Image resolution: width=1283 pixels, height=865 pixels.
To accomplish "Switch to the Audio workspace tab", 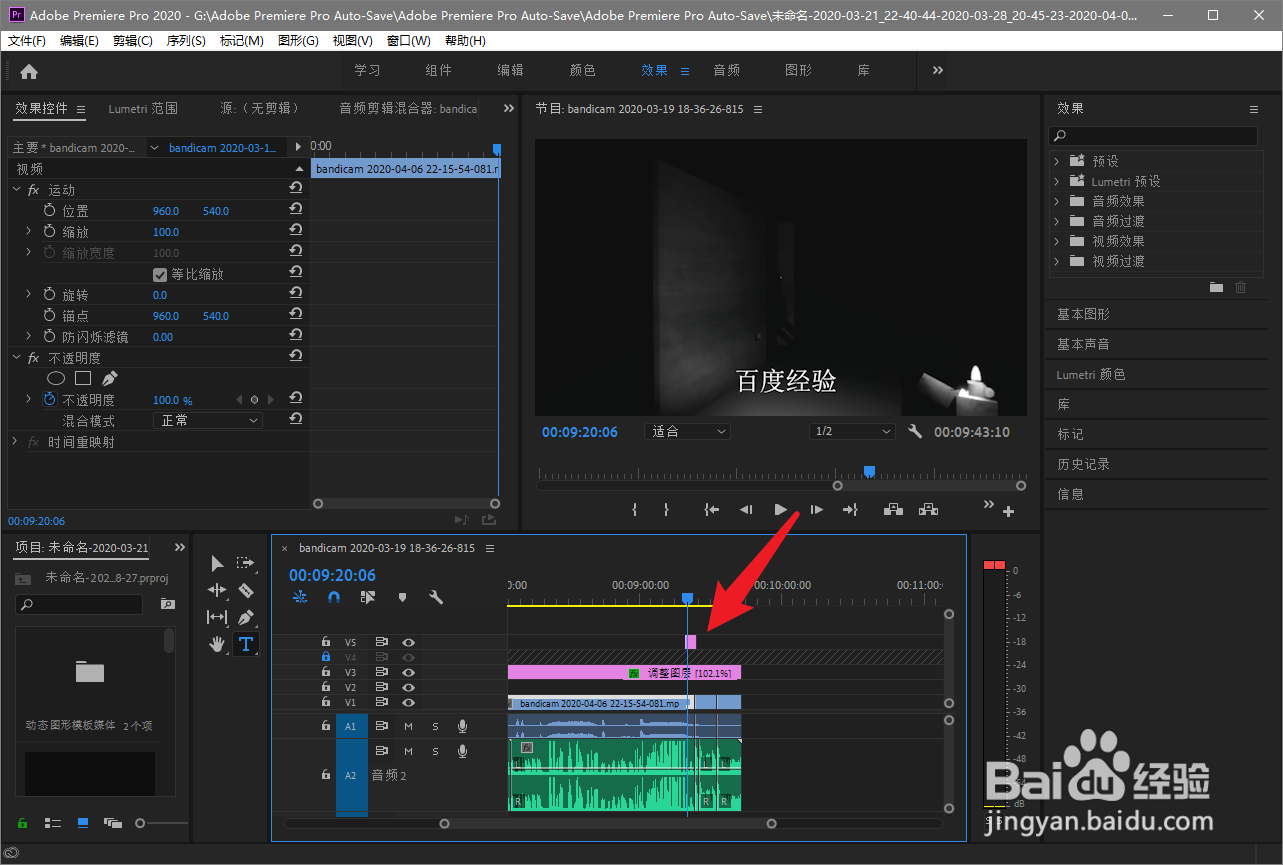I will [x=727, y=70].
